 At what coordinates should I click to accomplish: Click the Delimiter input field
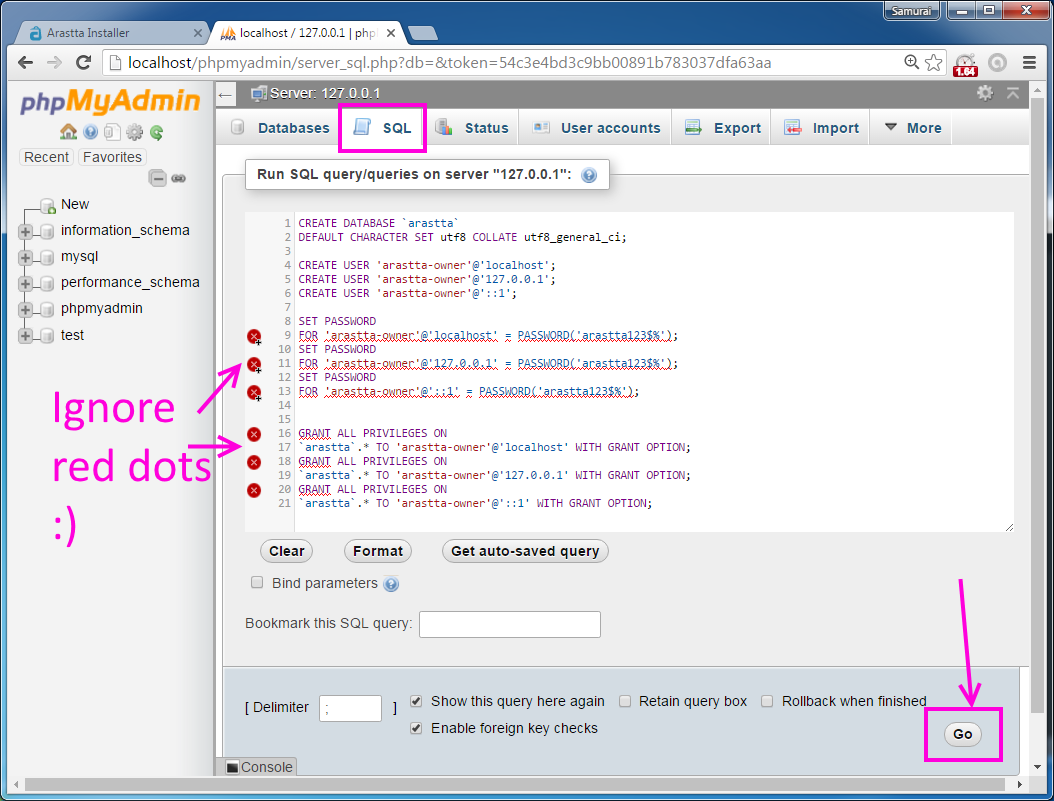coord(350,708)
